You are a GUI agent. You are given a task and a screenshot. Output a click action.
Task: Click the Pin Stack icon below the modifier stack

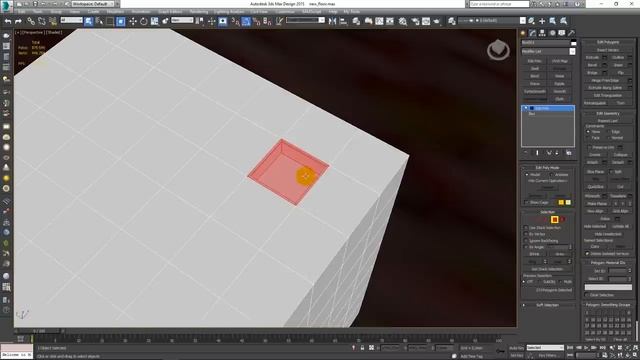[x=526, y=153]
